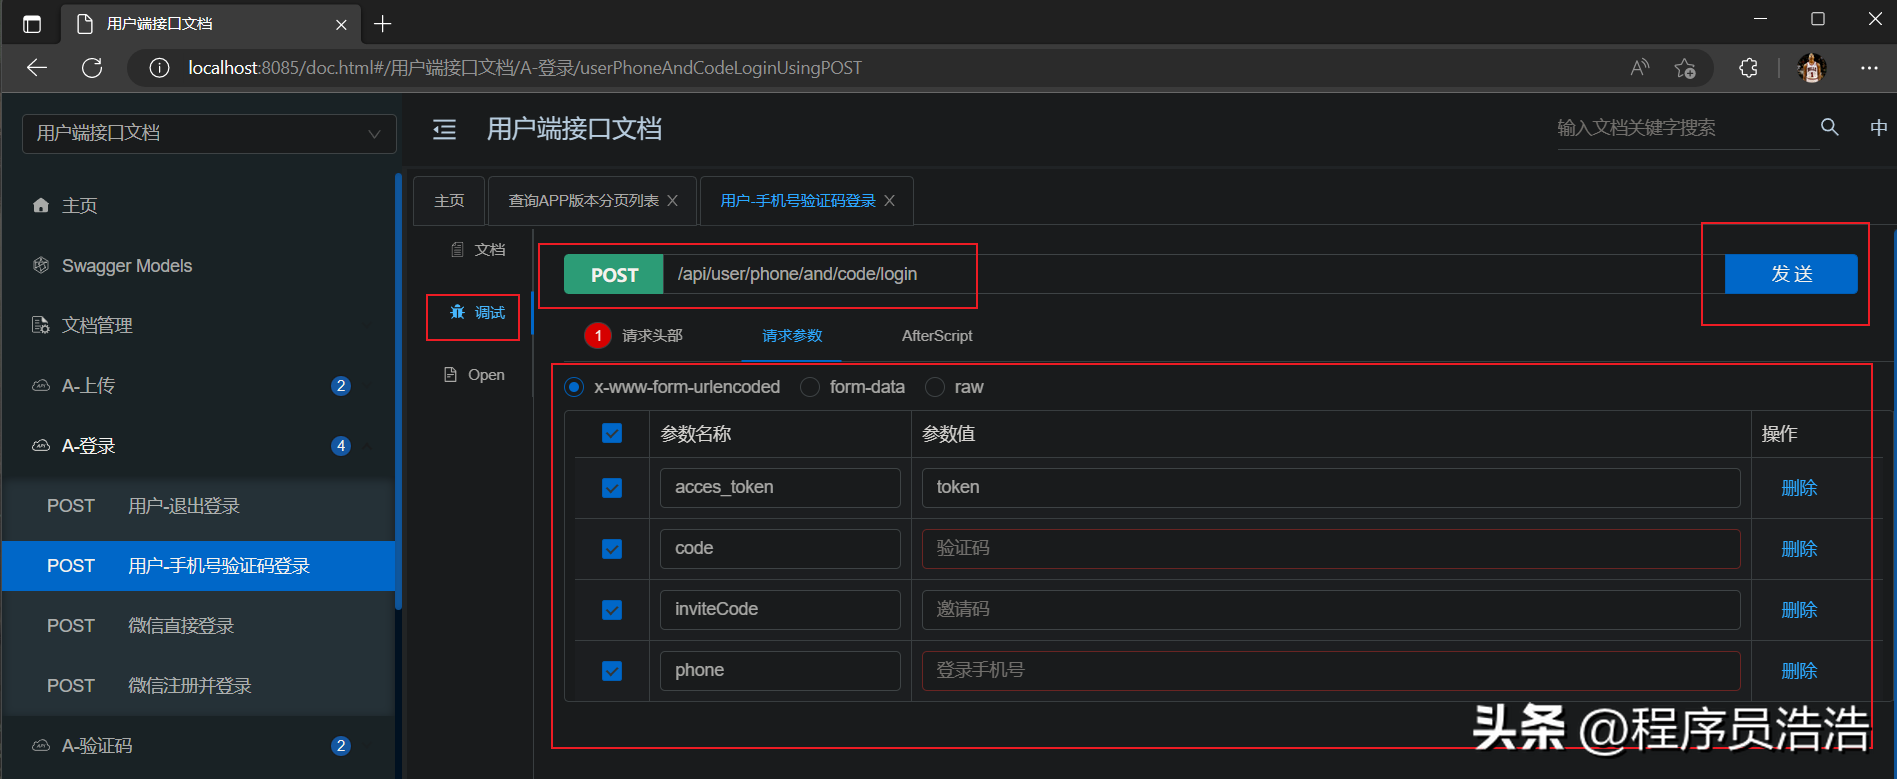Uncheck the code parameter checkbox
Image resolution: width=1897 pixels, height=779 pixels.
click(612, 549)
